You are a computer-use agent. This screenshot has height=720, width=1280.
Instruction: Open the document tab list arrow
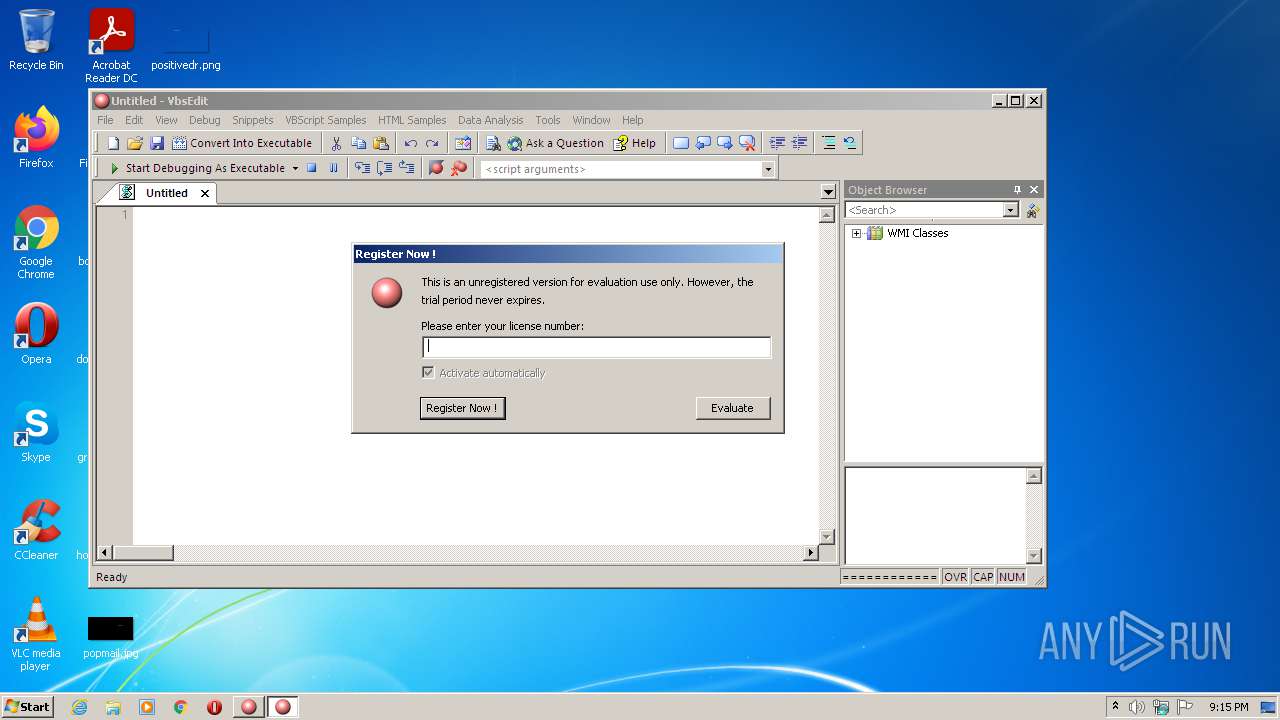[x=828, y=191]
